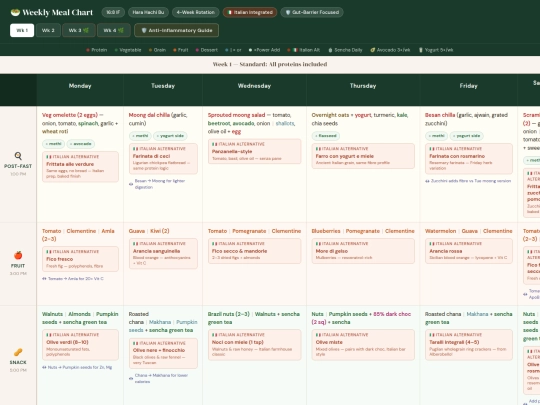Open the Wk 4 tab
The image size is (540, 405).
click(x=114, y=30)
